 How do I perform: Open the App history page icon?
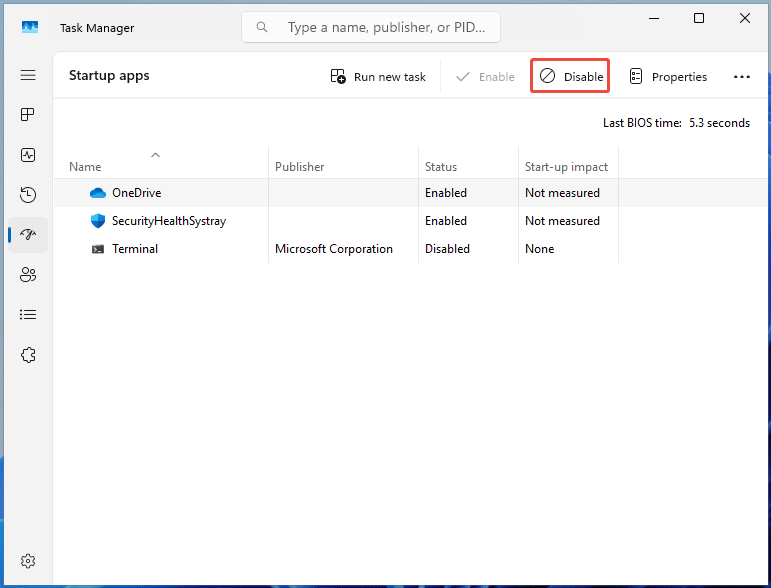28,195
